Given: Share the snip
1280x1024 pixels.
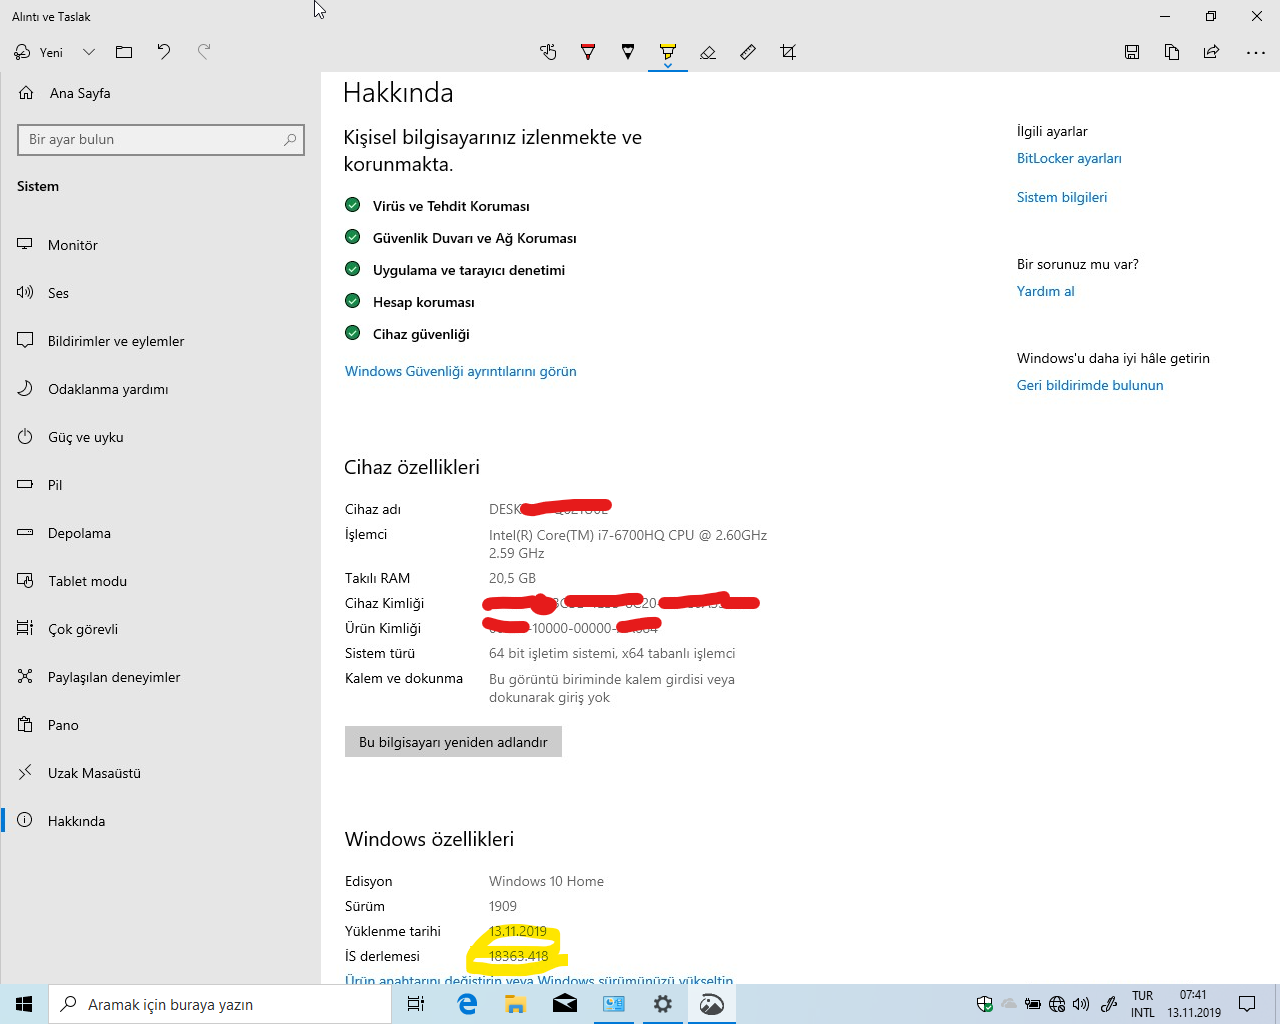Looking at the screenshot, I should [1212, 52].
